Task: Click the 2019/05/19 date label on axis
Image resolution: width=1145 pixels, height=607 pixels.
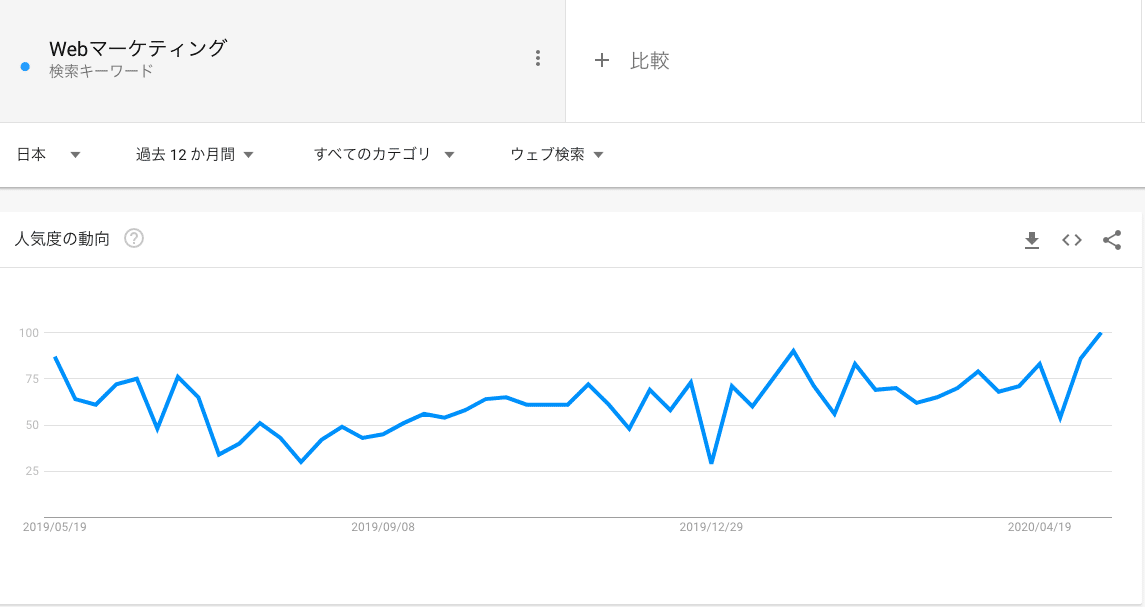Action: click(x=54, y=527)
